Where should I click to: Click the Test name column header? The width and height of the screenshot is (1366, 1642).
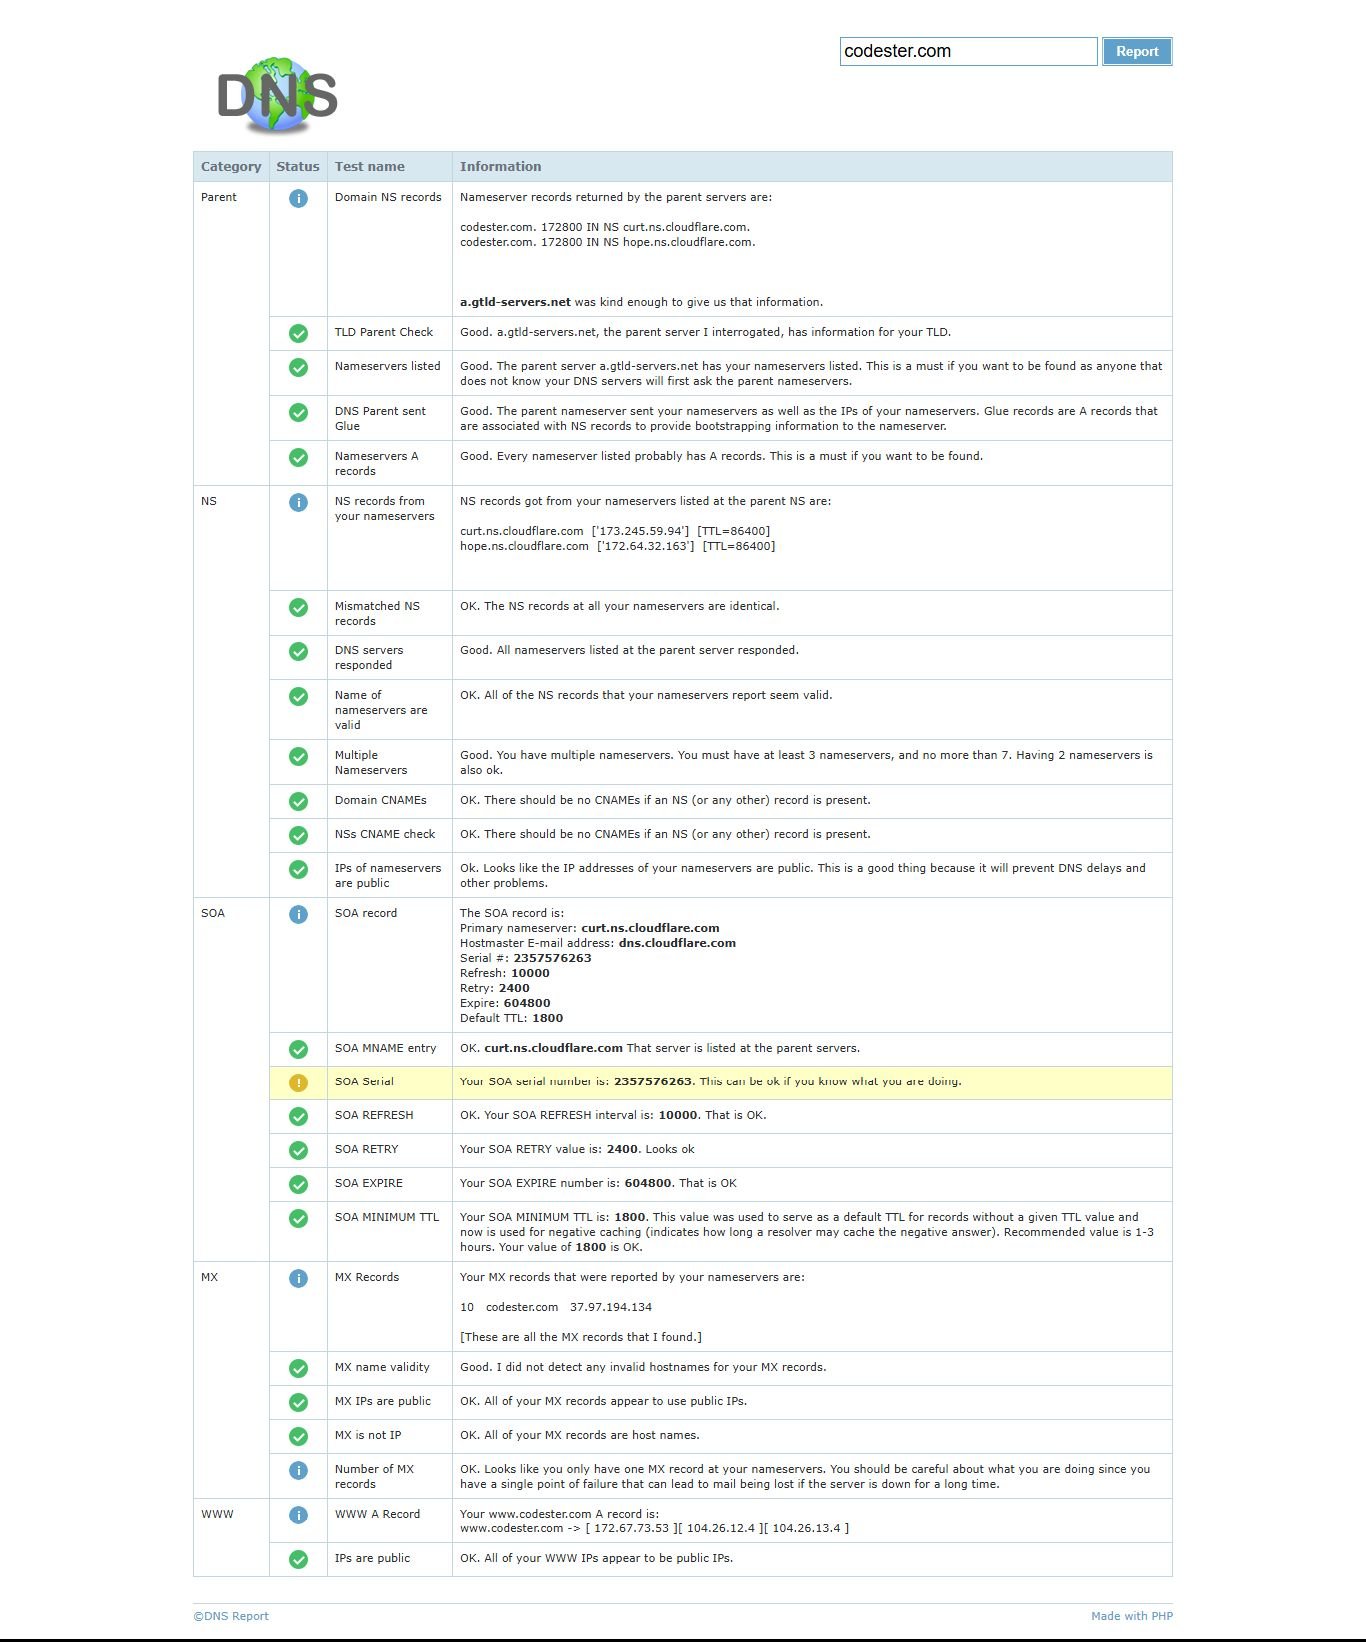point(370,167)
